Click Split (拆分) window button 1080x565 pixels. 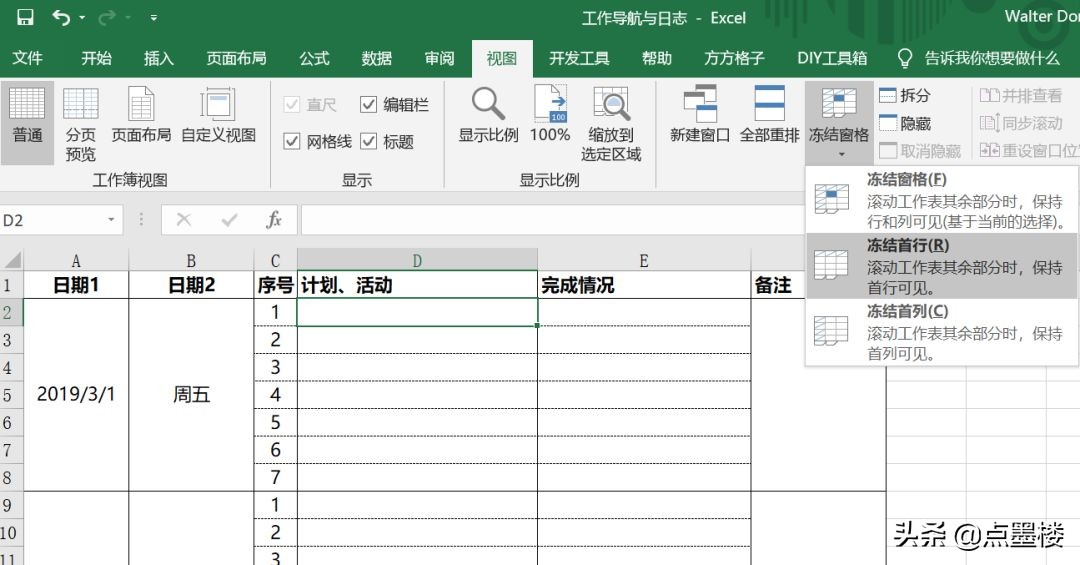905,95
